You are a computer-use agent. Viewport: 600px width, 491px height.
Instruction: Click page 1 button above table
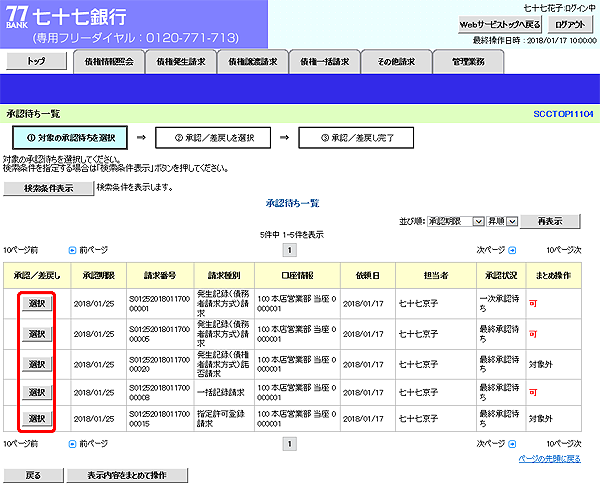coord(290,250)
